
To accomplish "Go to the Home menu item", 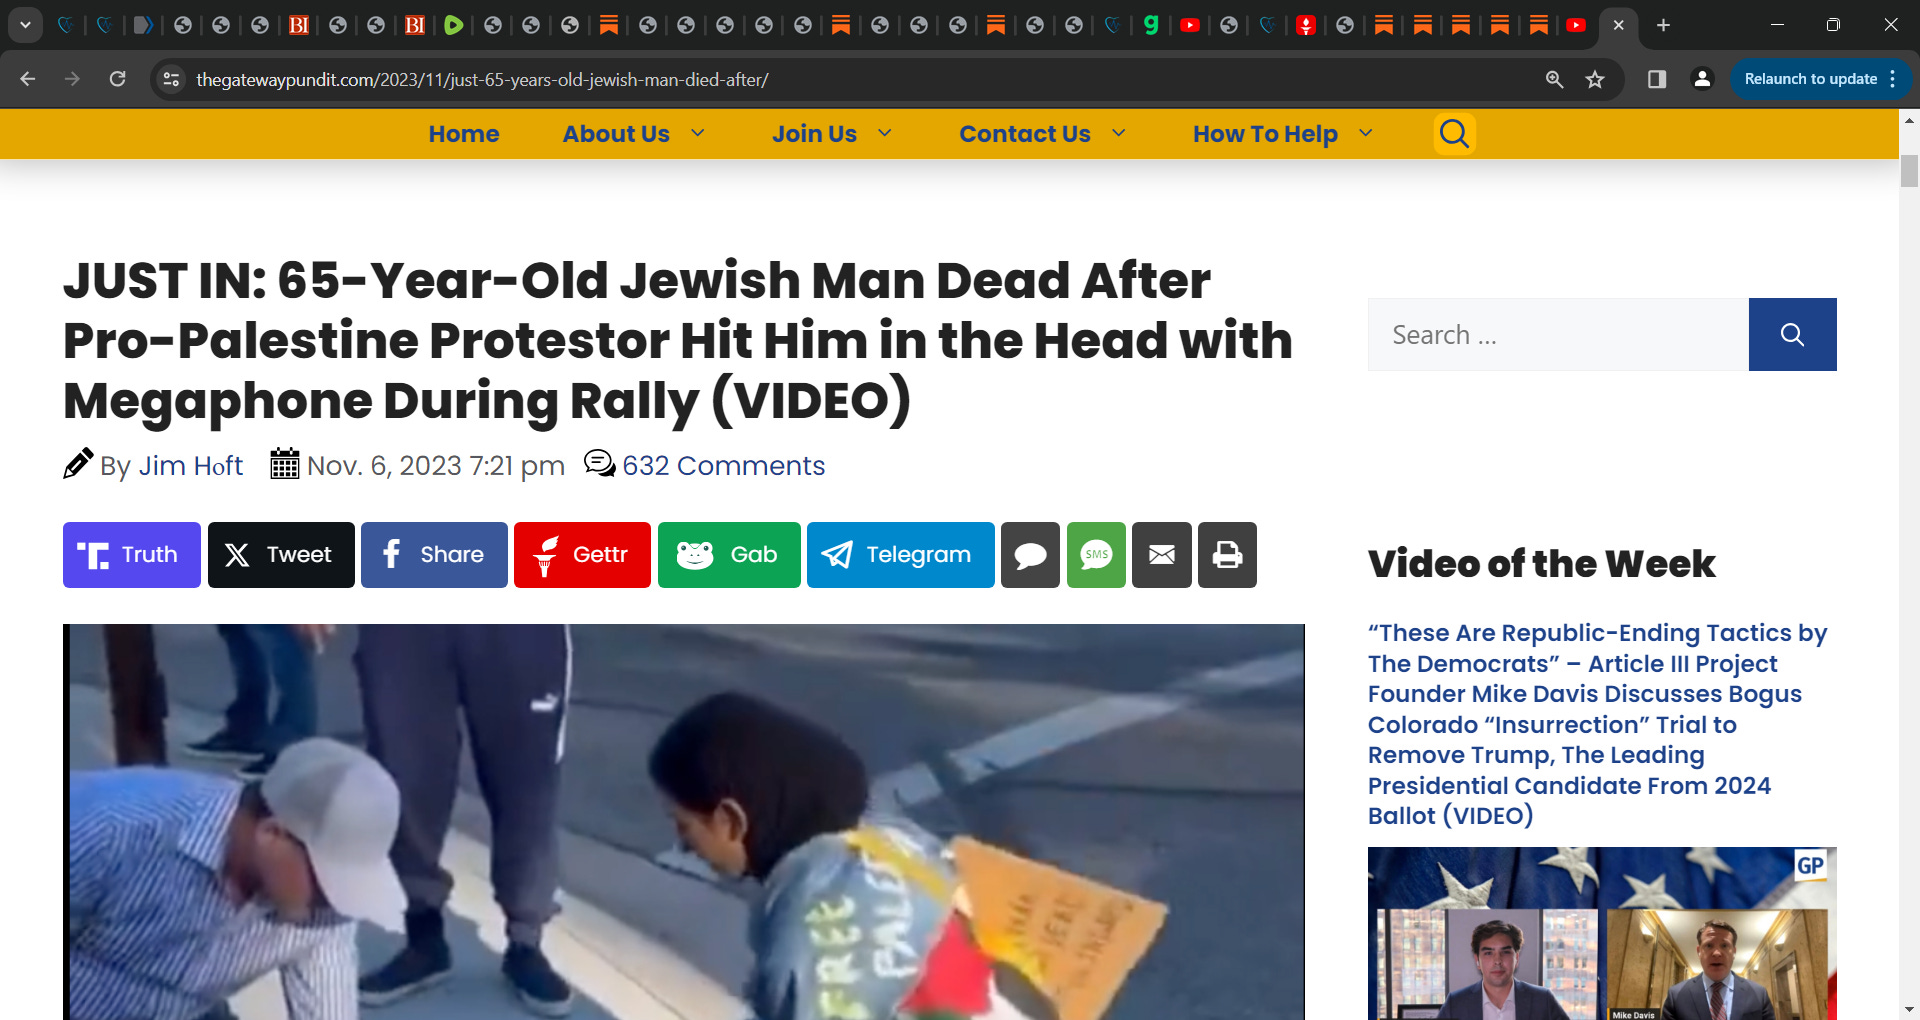I will coord(464,134).
